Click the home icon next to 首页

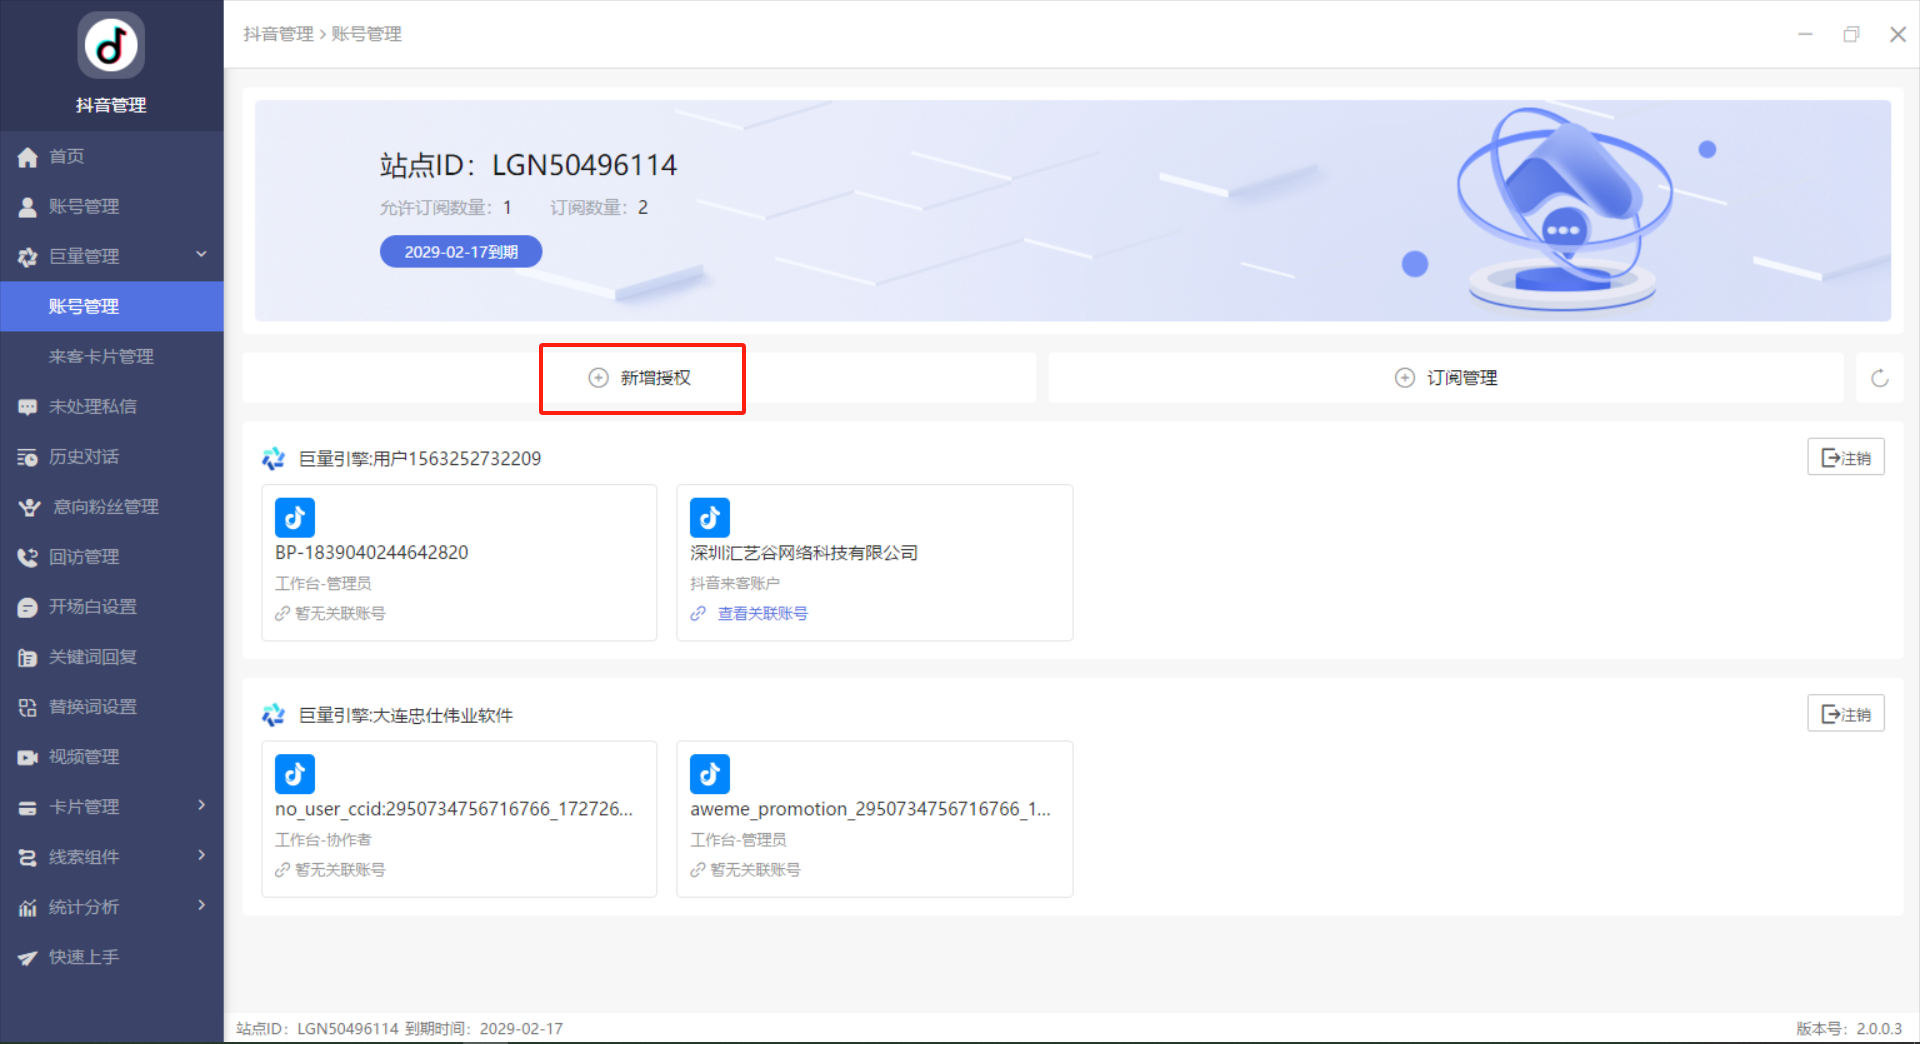[x=28, y=157]
